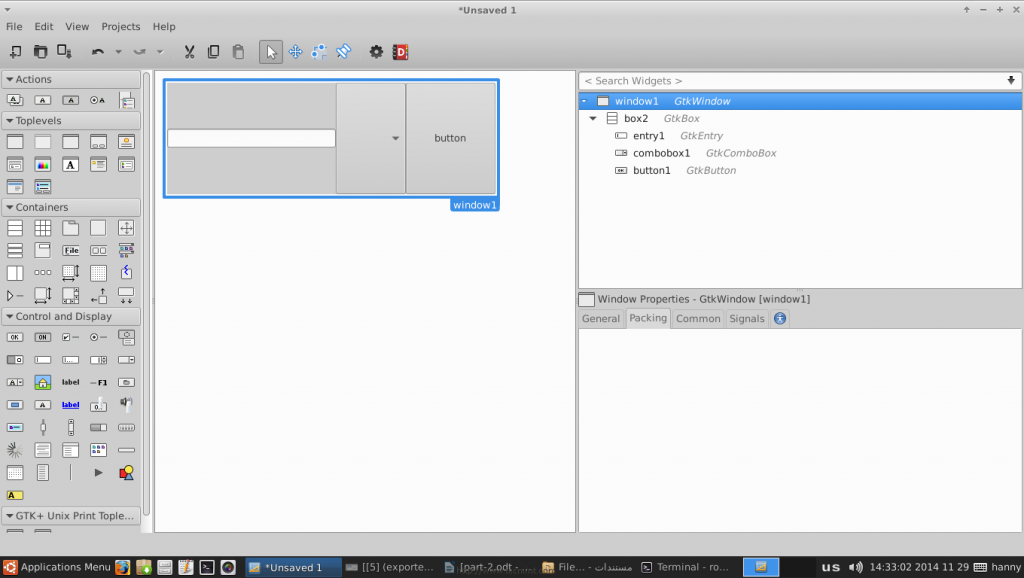Pick the Color Chooser Dialog toplevel icon
The image size is (1024, 578).
pyautogui.click(x=42, y=165)
